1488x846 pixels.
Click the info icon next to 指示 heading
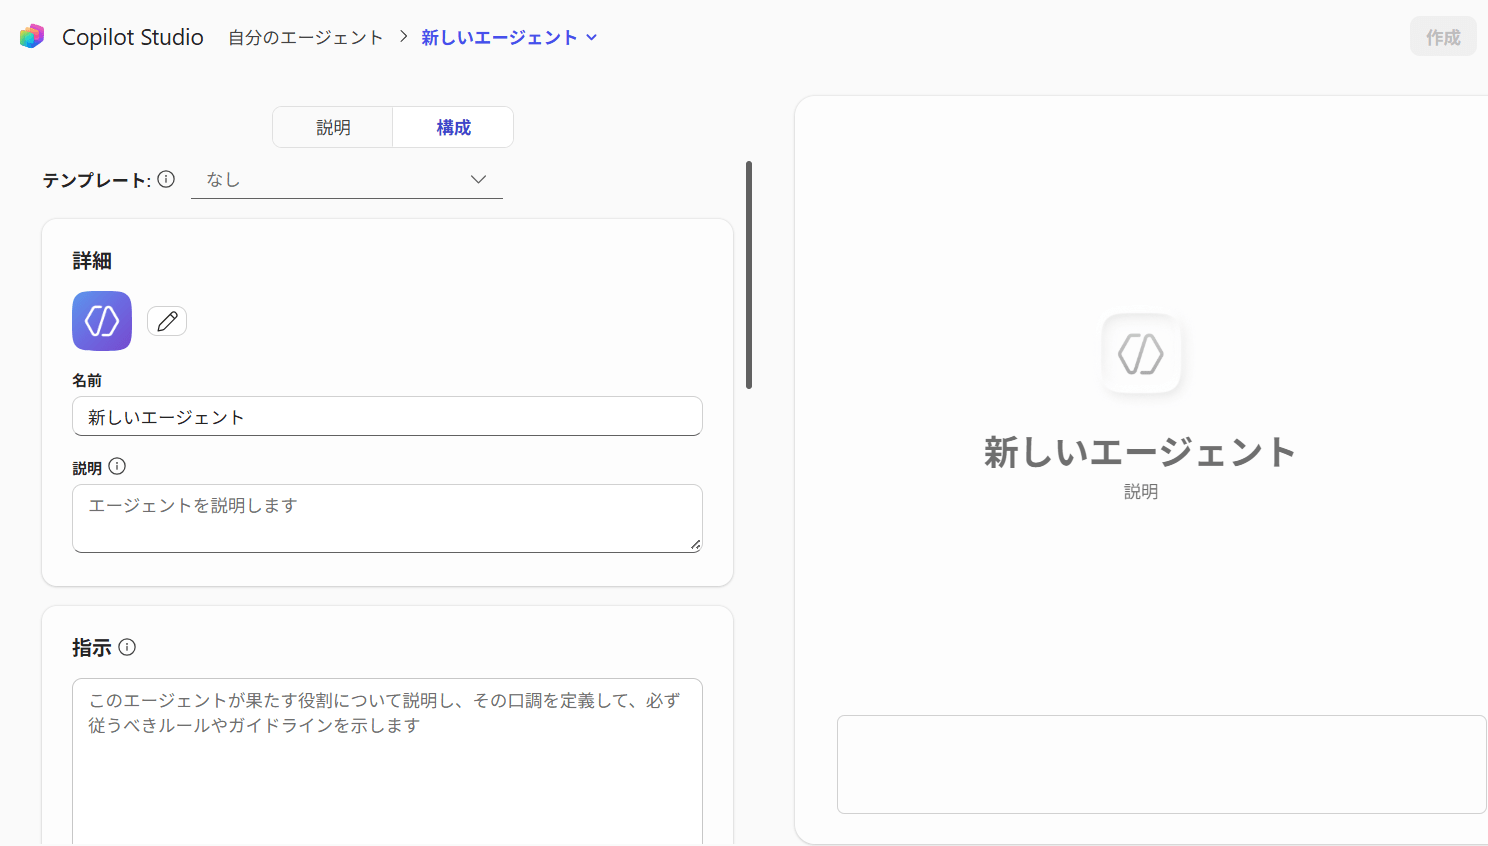point(127,647)
